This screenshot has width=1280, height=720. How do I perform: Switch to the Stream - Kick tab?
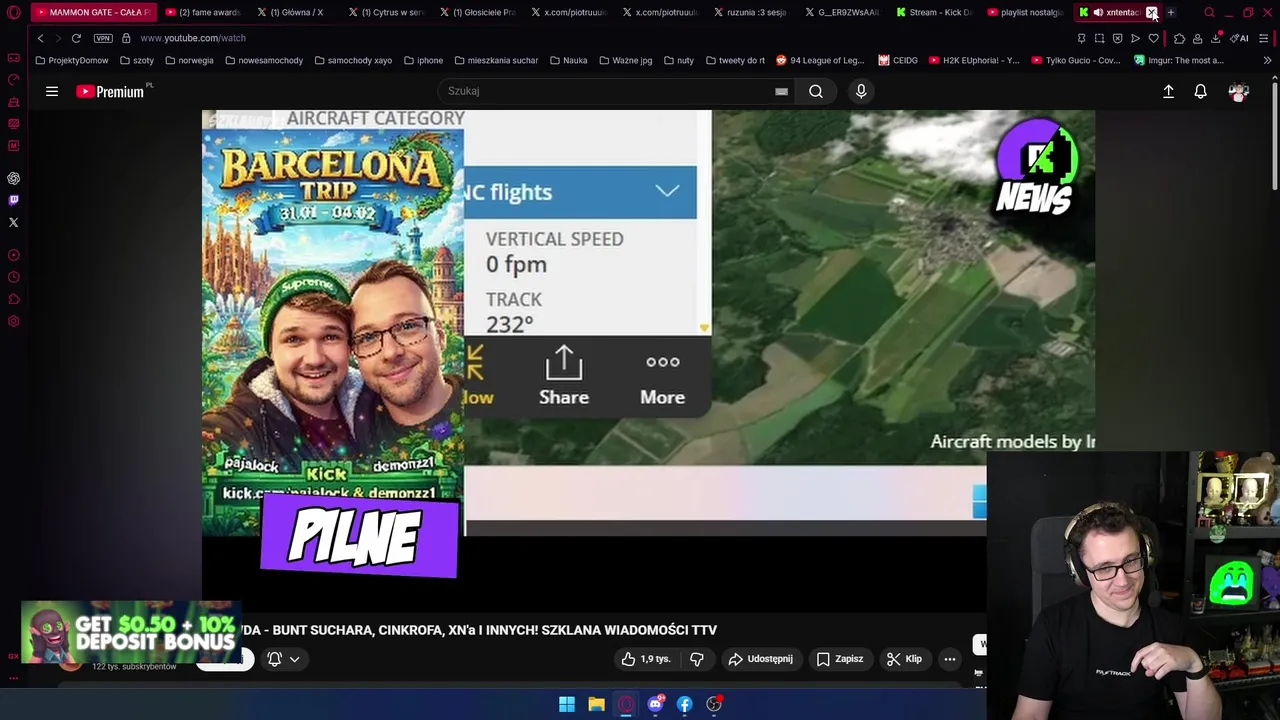[935, 12]
